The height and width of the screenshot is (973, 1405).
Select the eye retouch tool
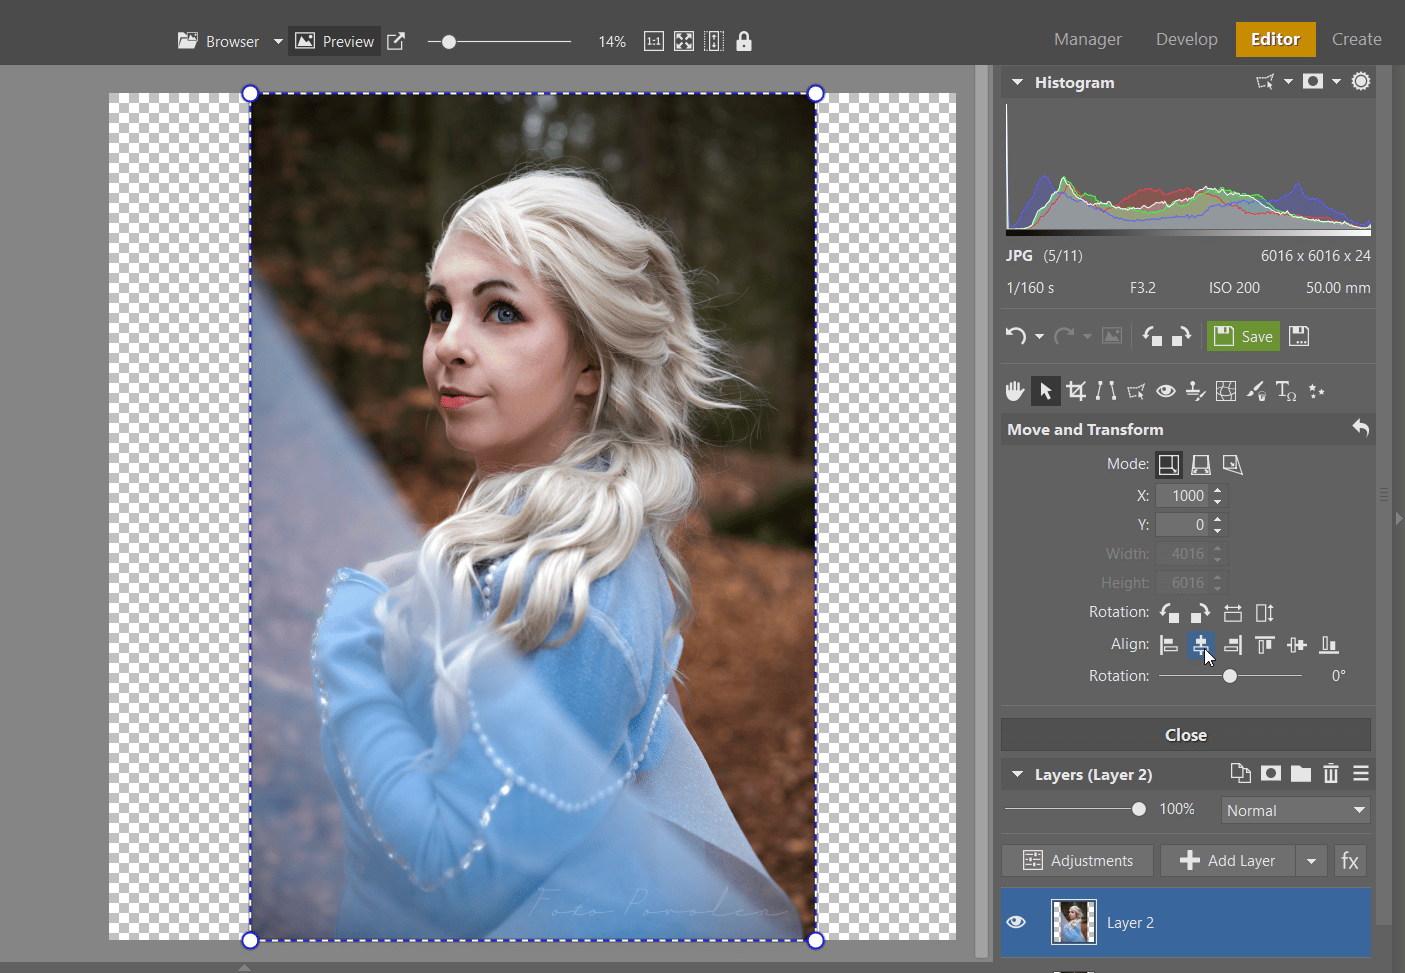[x=1166, y=391]
